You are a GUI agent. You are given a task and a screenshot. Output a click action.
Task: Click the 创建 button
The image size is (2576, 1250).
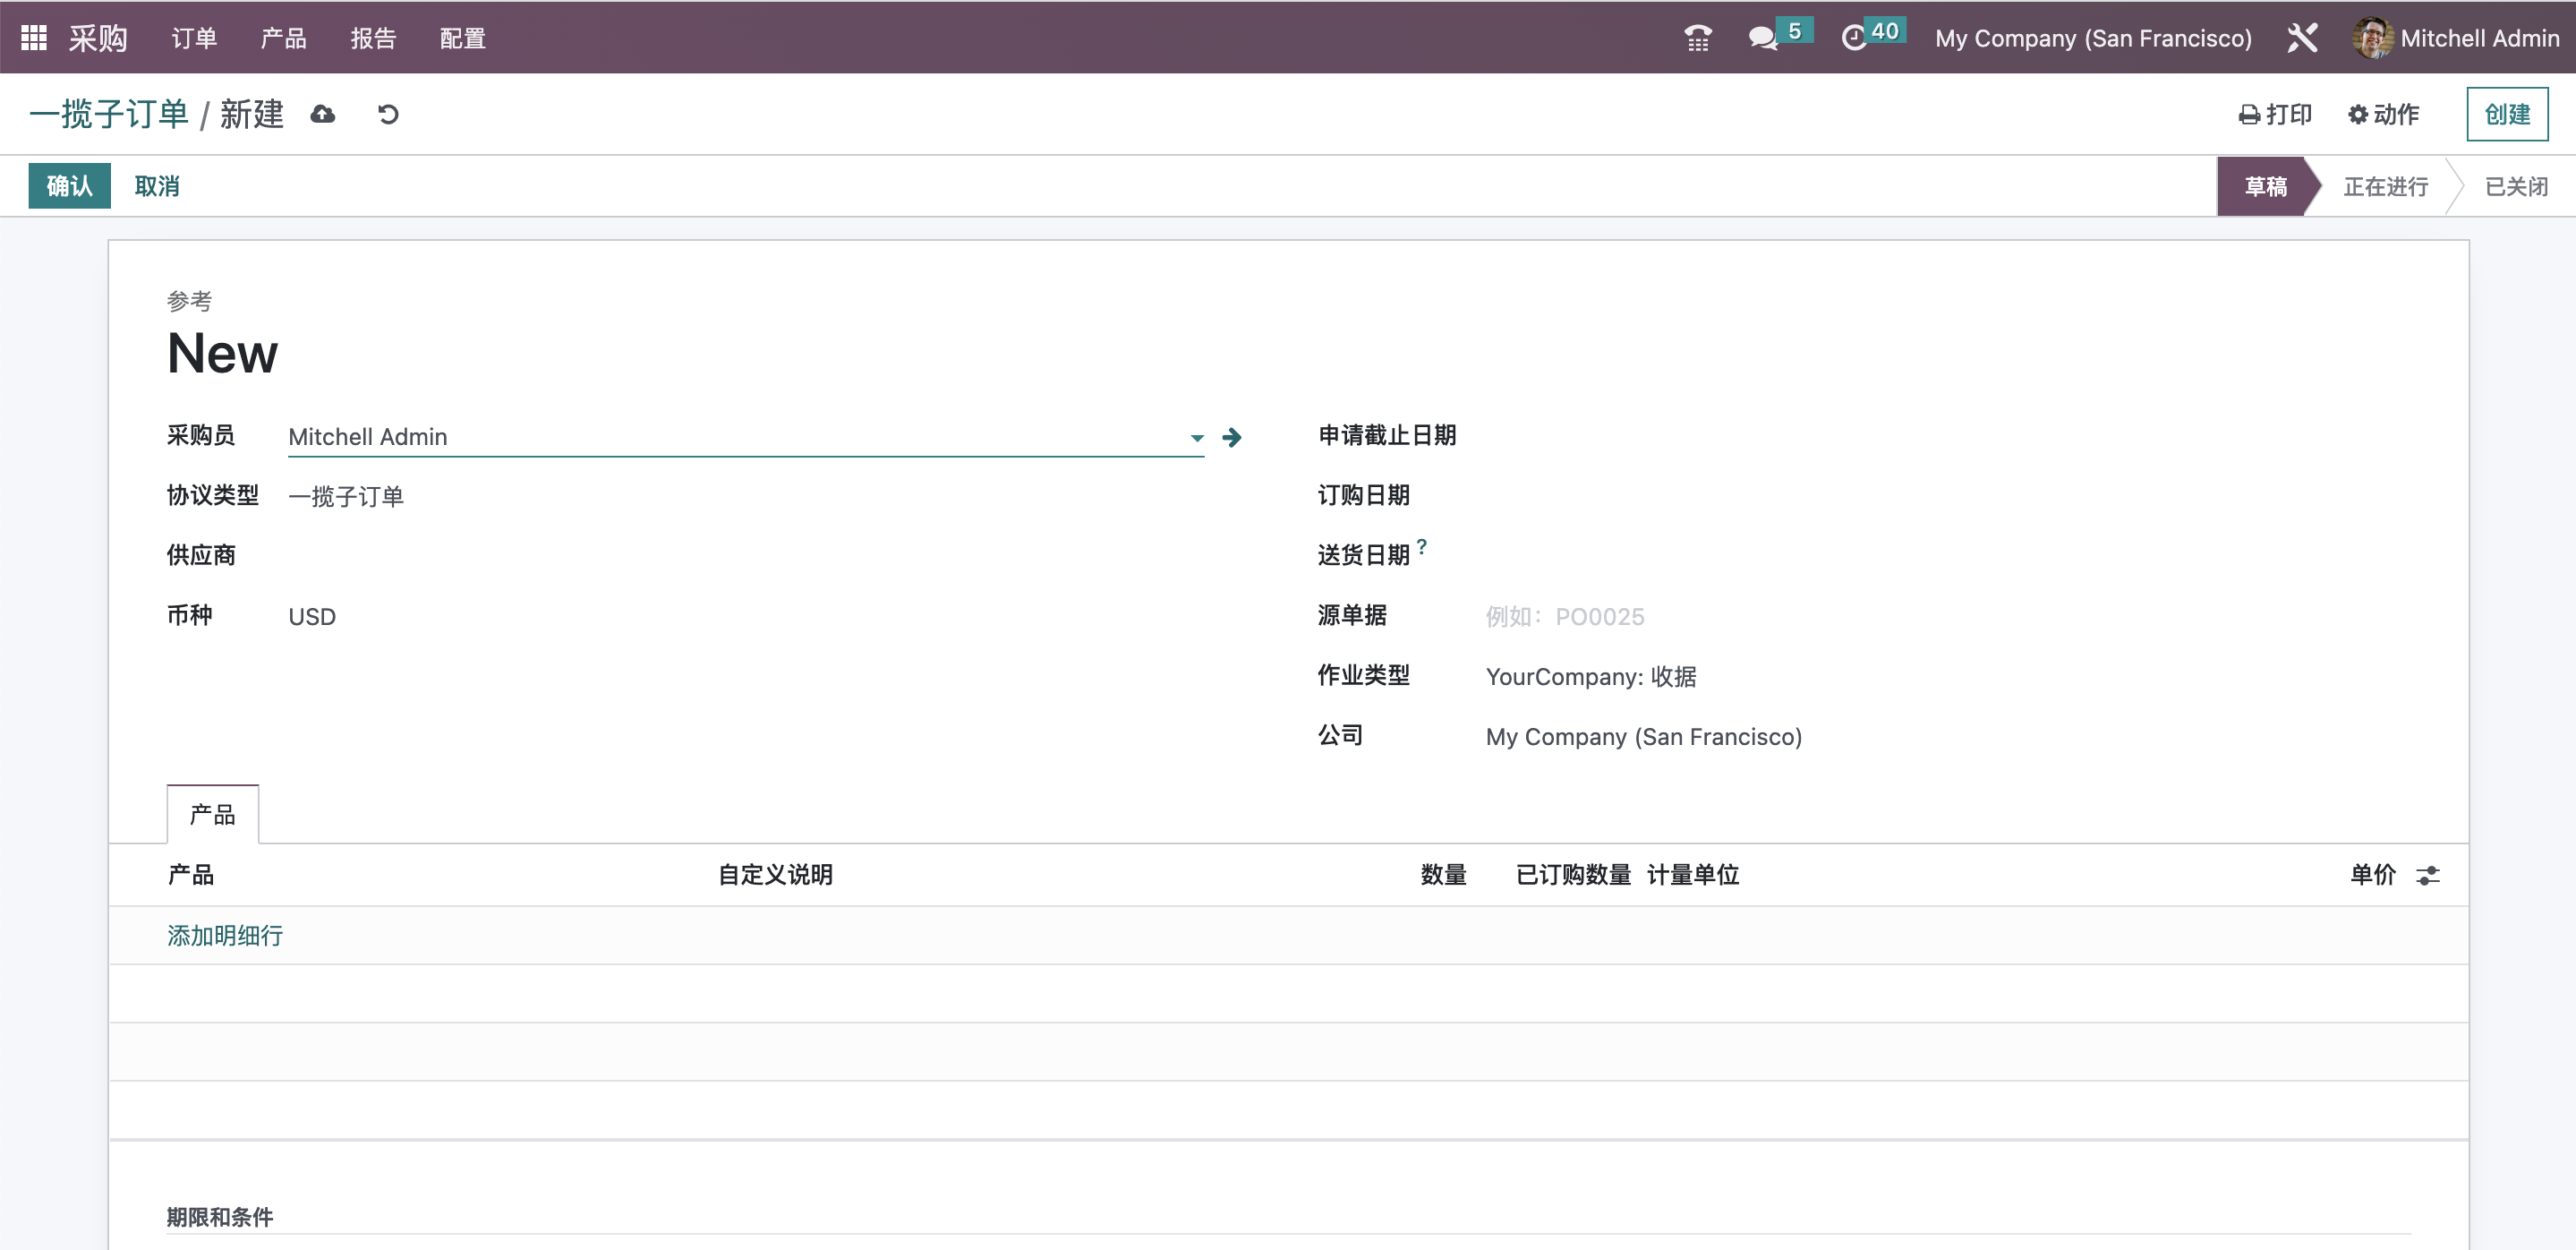[x=2506, y=114]
